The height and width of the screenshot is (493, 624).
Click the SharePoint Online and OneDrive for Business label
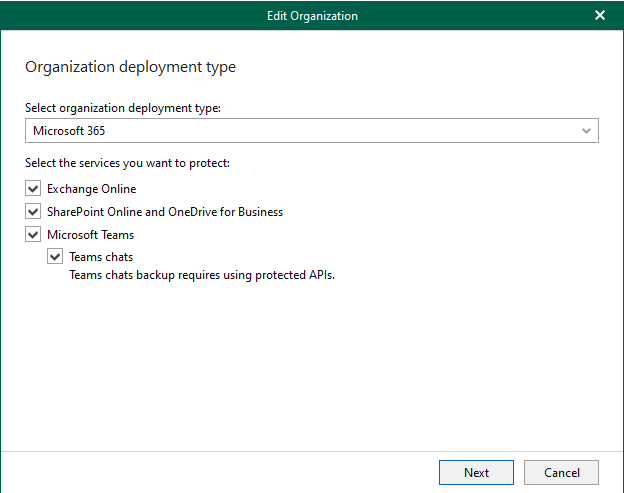tap(165, 212)
